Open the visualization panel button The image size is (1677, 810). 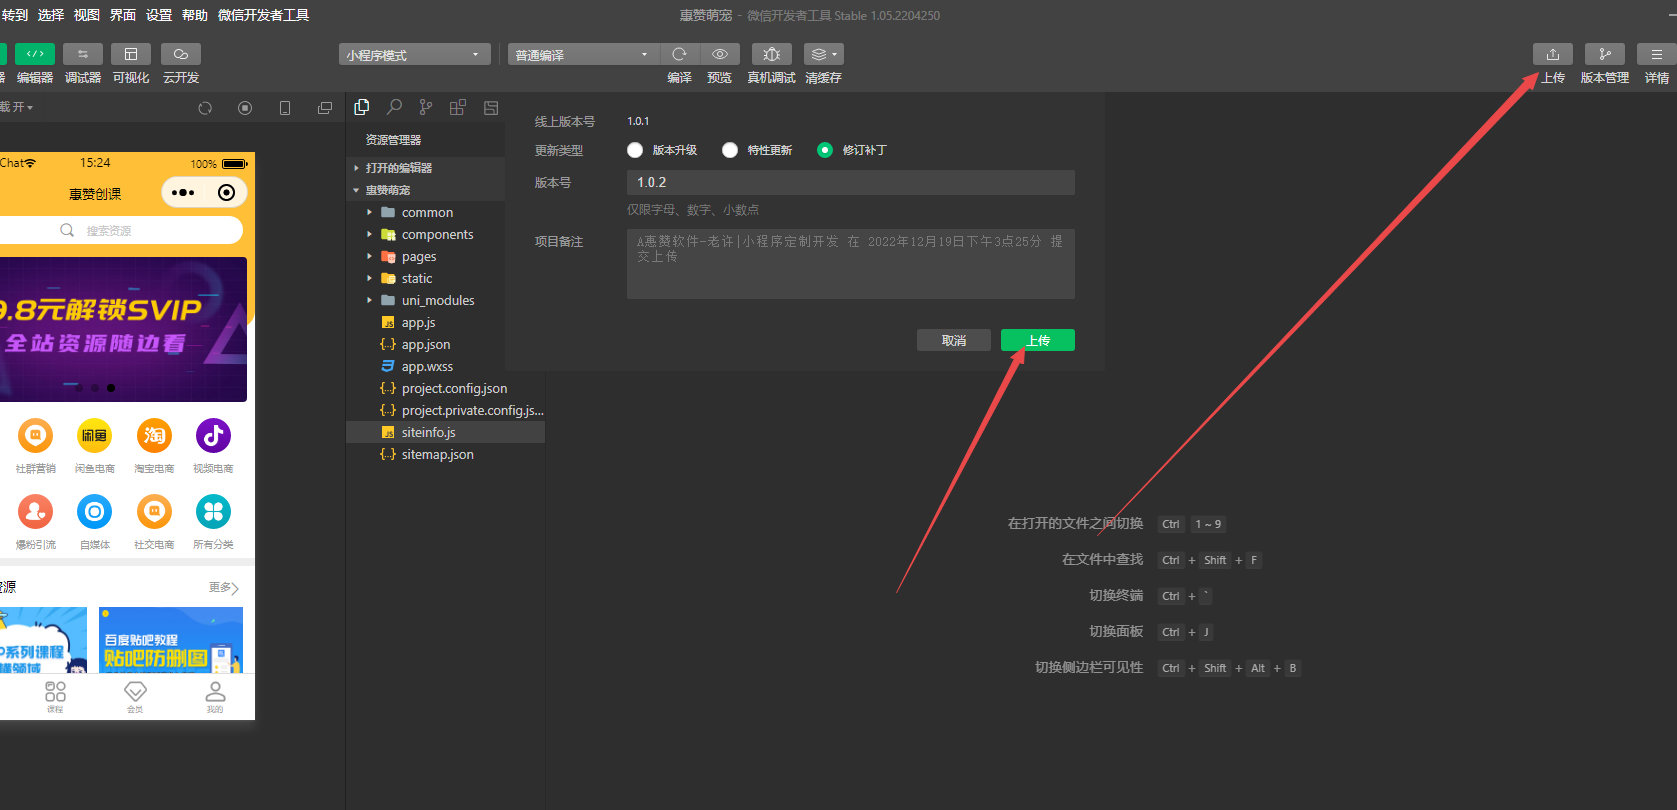(131, 54)
